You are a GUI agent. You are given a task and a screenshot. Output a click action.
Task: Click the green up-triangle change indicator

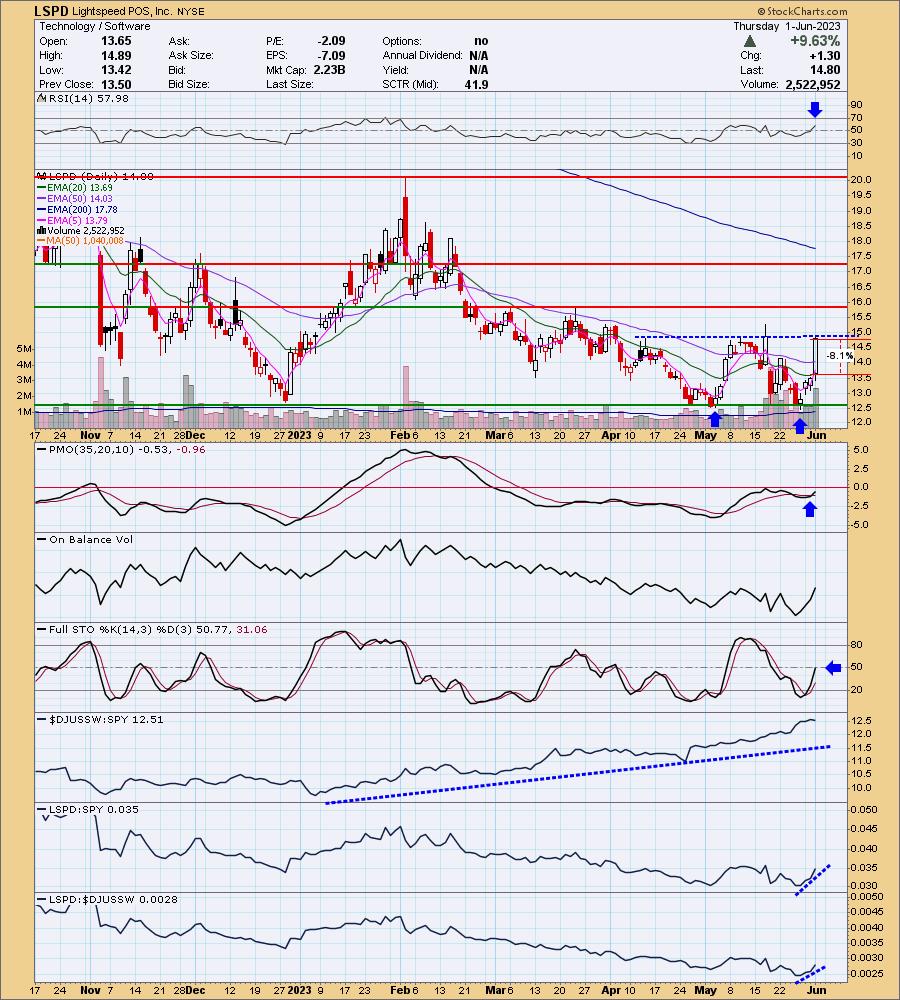[x=750, y=41]
